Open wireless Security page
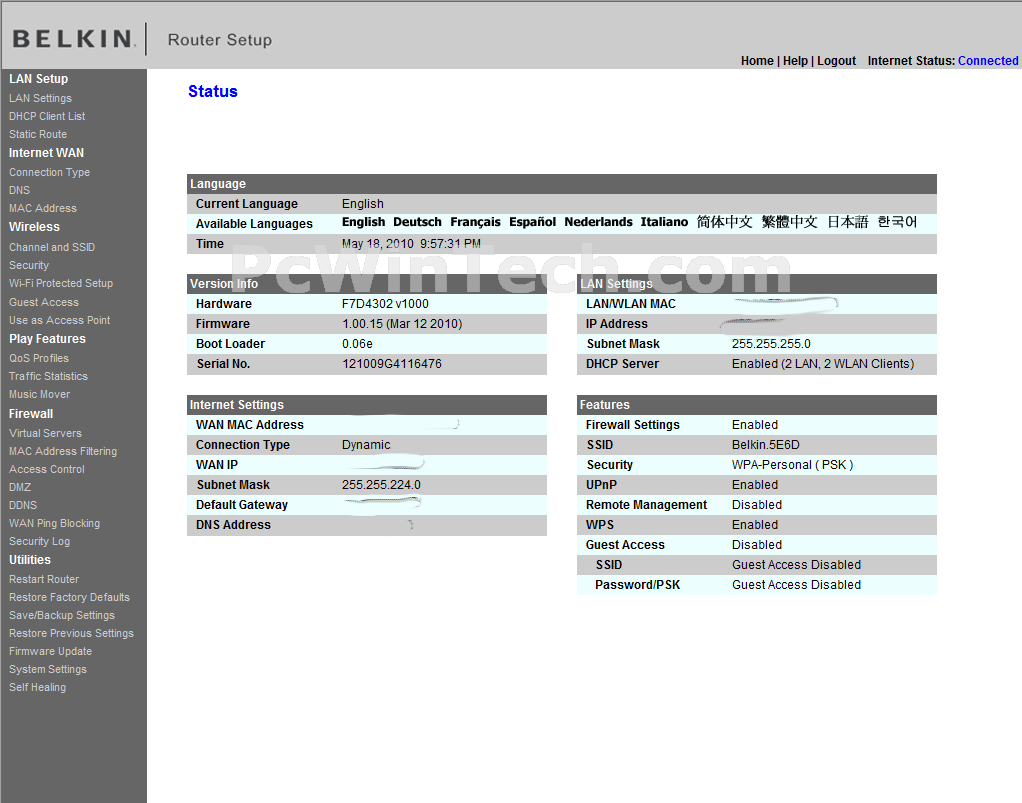 pos(29,265)
